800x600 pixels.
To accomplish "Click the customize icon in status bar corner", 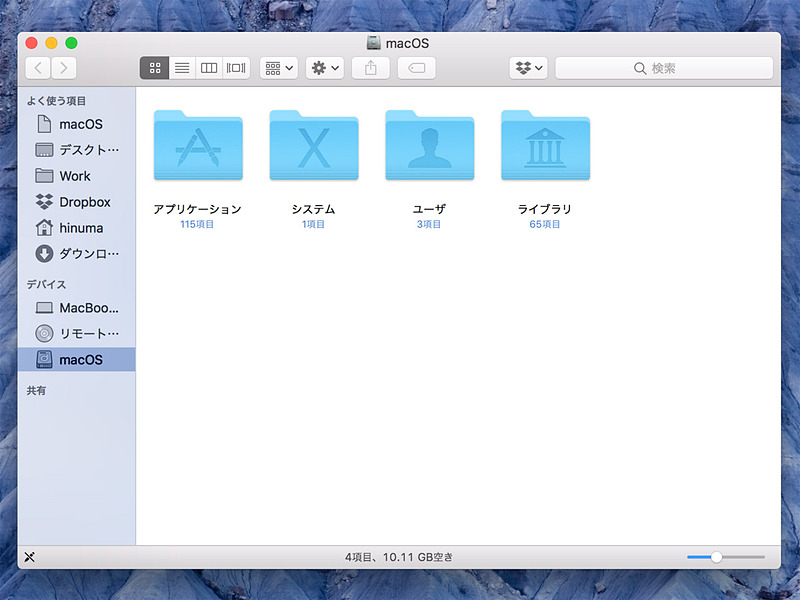I will coord(30,557).
